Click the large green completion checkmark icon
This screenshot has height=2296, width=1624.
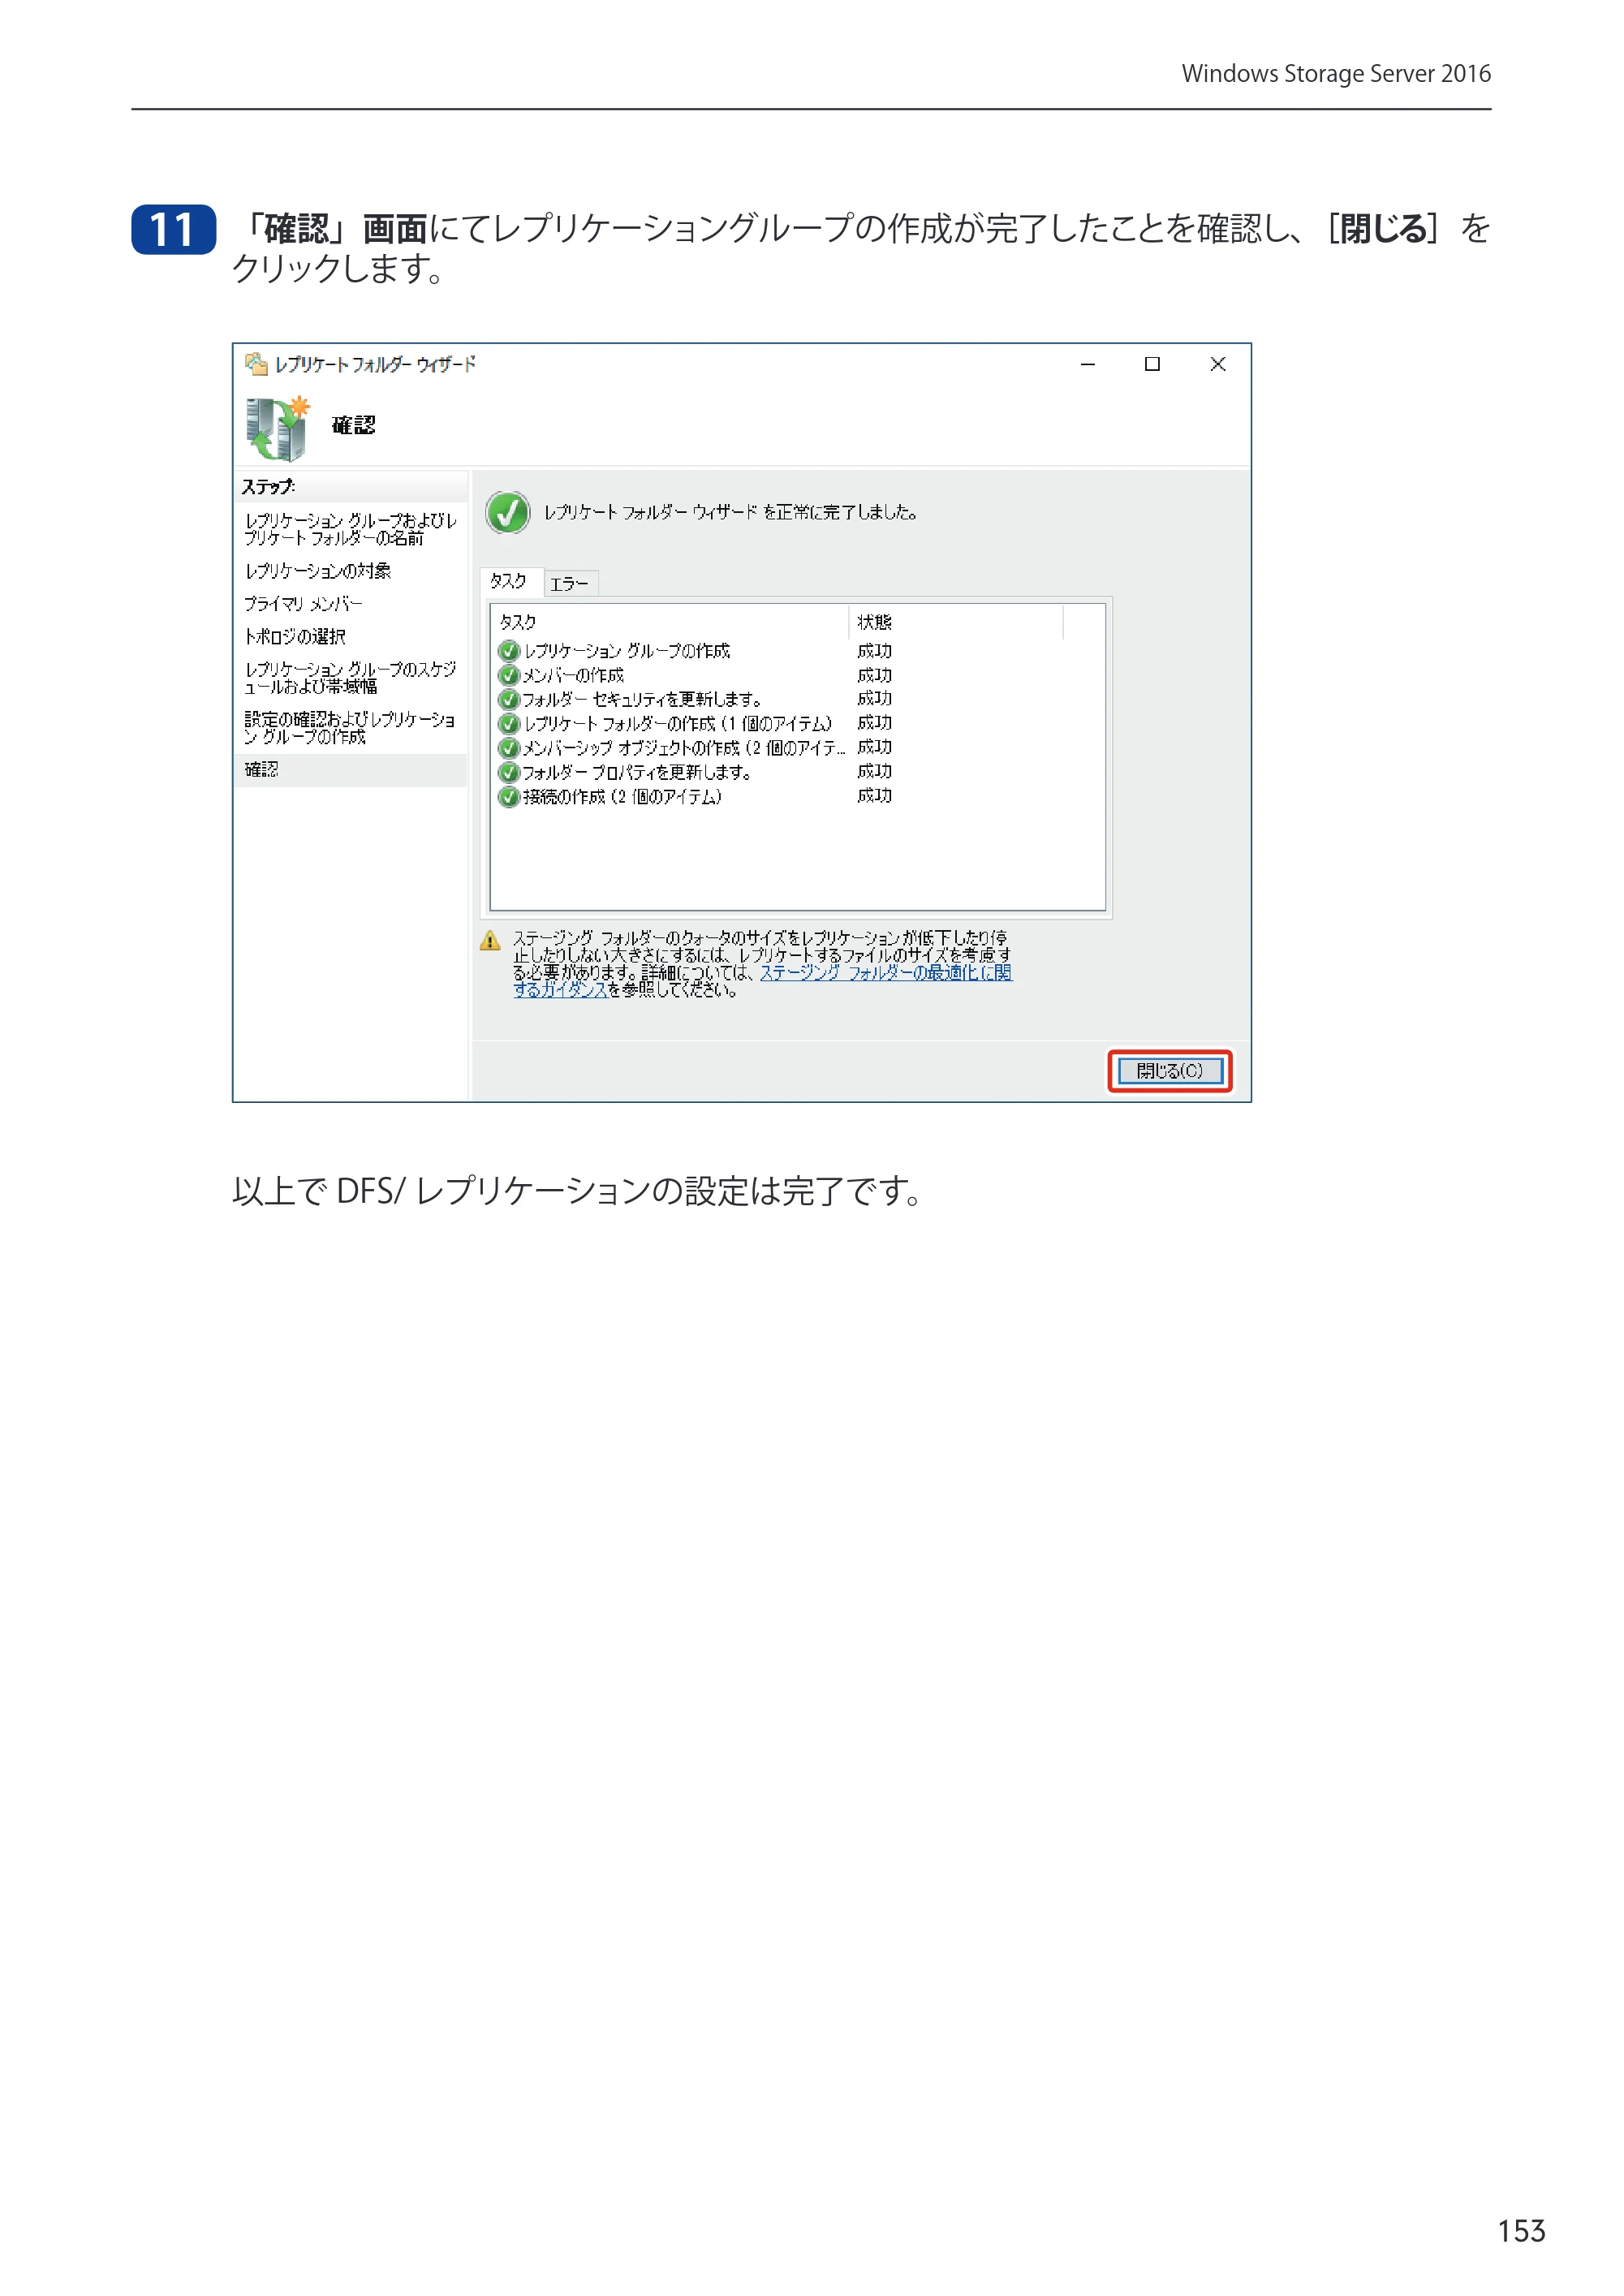pyautogui.click(x=508, y=513)
